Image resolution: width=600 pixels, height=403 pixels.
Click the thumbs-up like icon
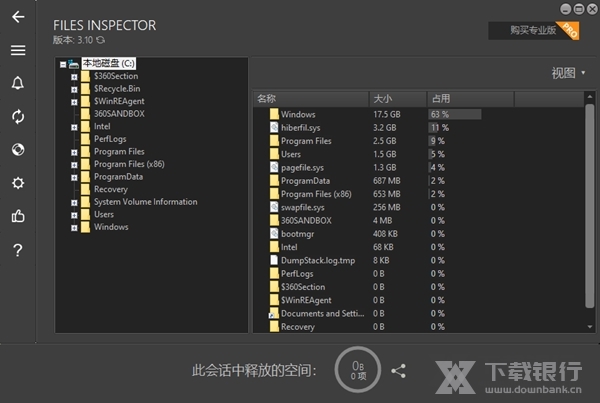(x=18, y=216)
